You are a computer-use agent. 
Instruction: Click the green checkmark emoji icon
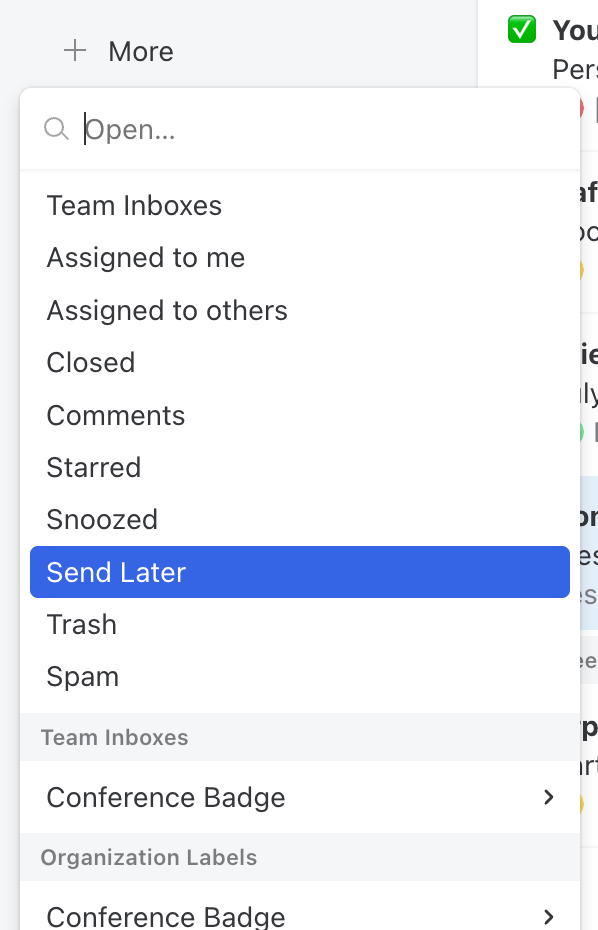click(x=522, y=30)
